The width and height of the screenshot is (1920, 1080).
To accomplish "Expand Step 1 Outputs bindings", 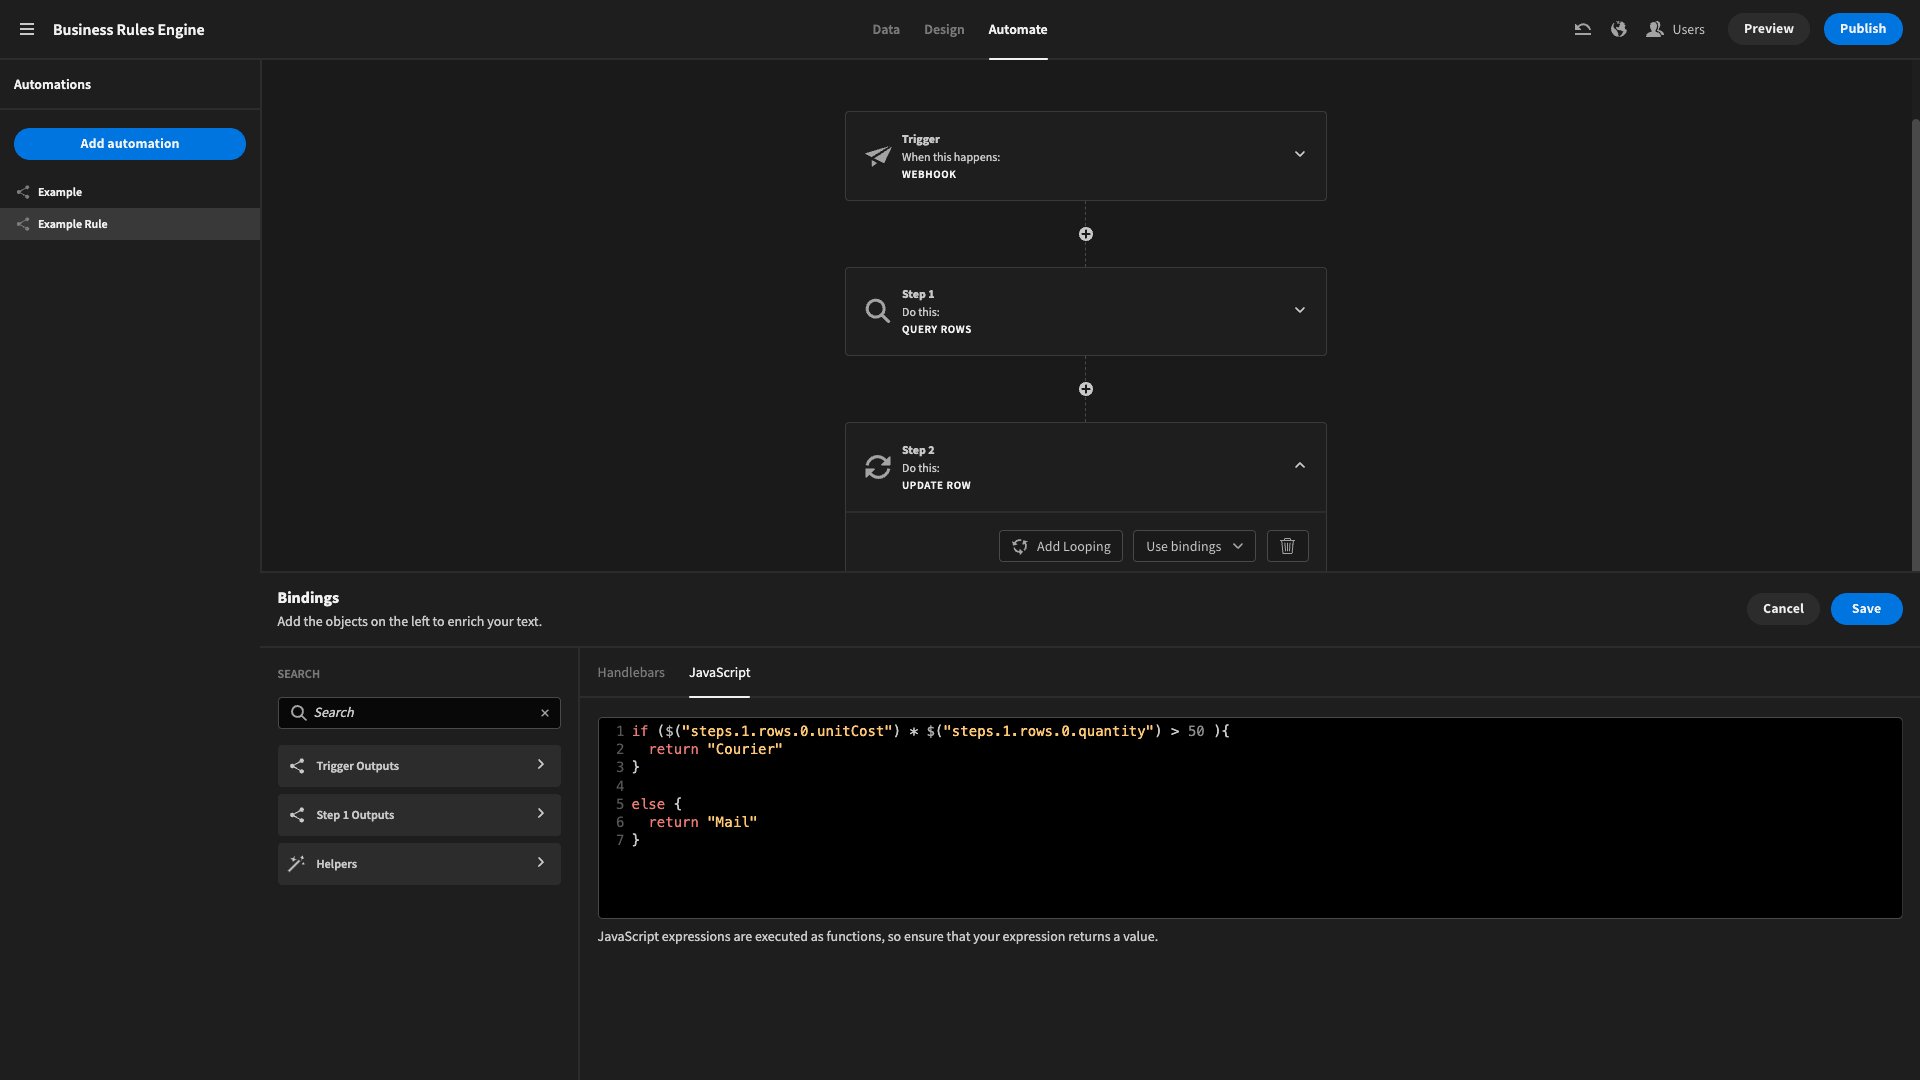I will (419, 815).
